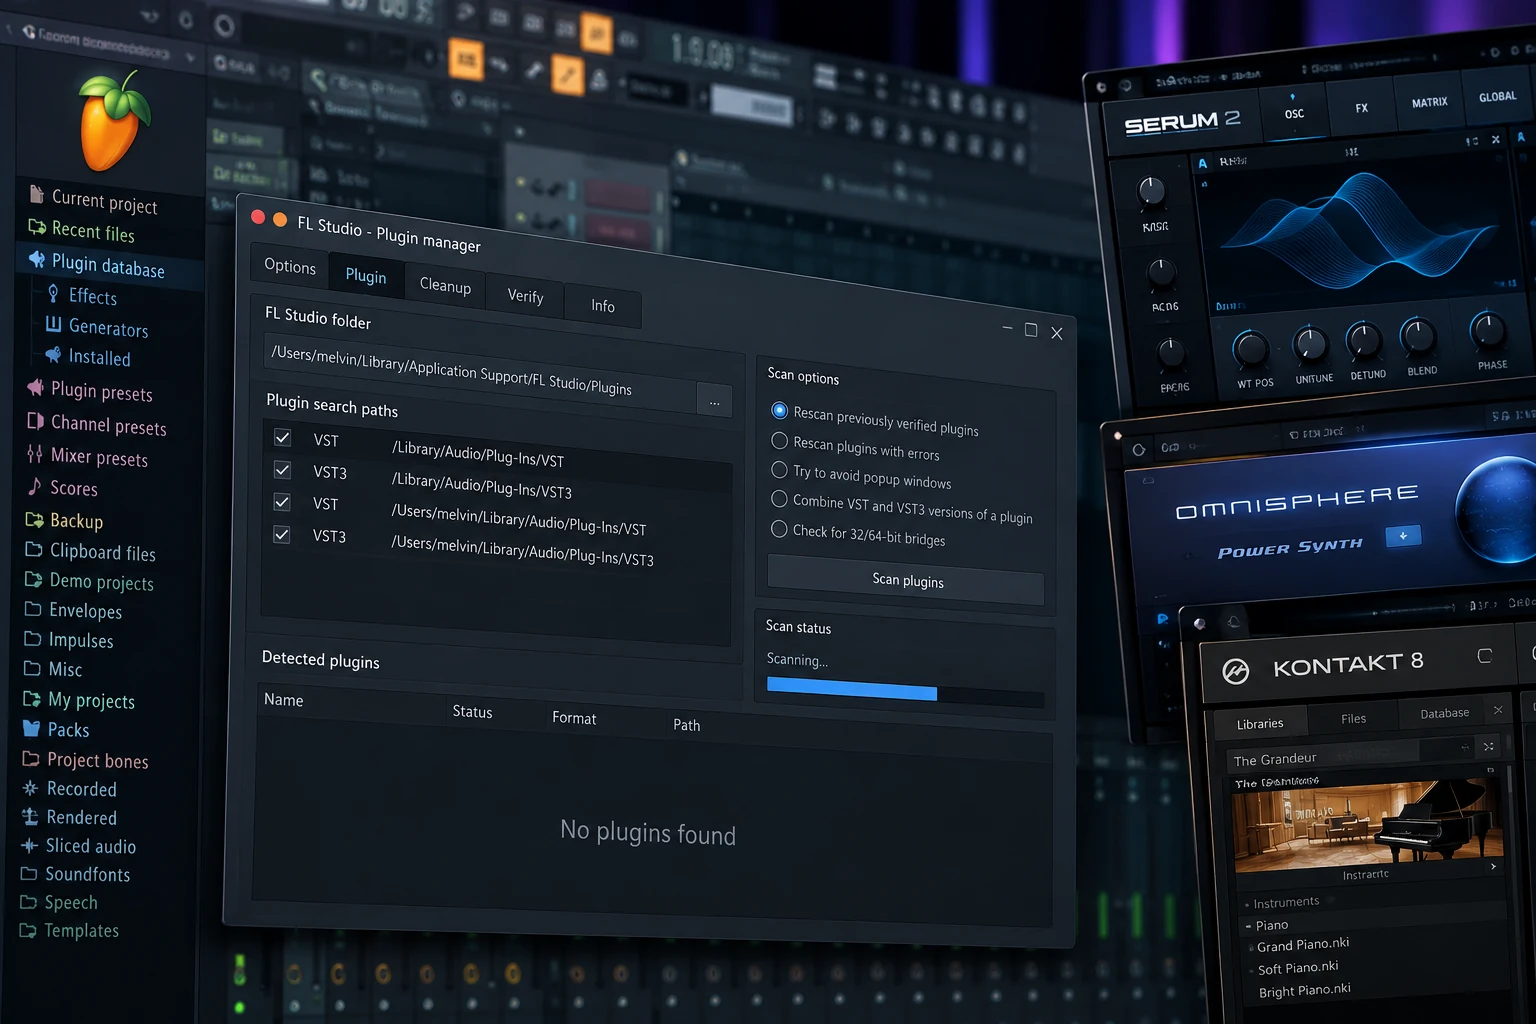Image resolution: width=1536 pixels, height=1024 pixels.
Task: Open the MATRIX tab in Serum 2
Action: point(1429,102)
